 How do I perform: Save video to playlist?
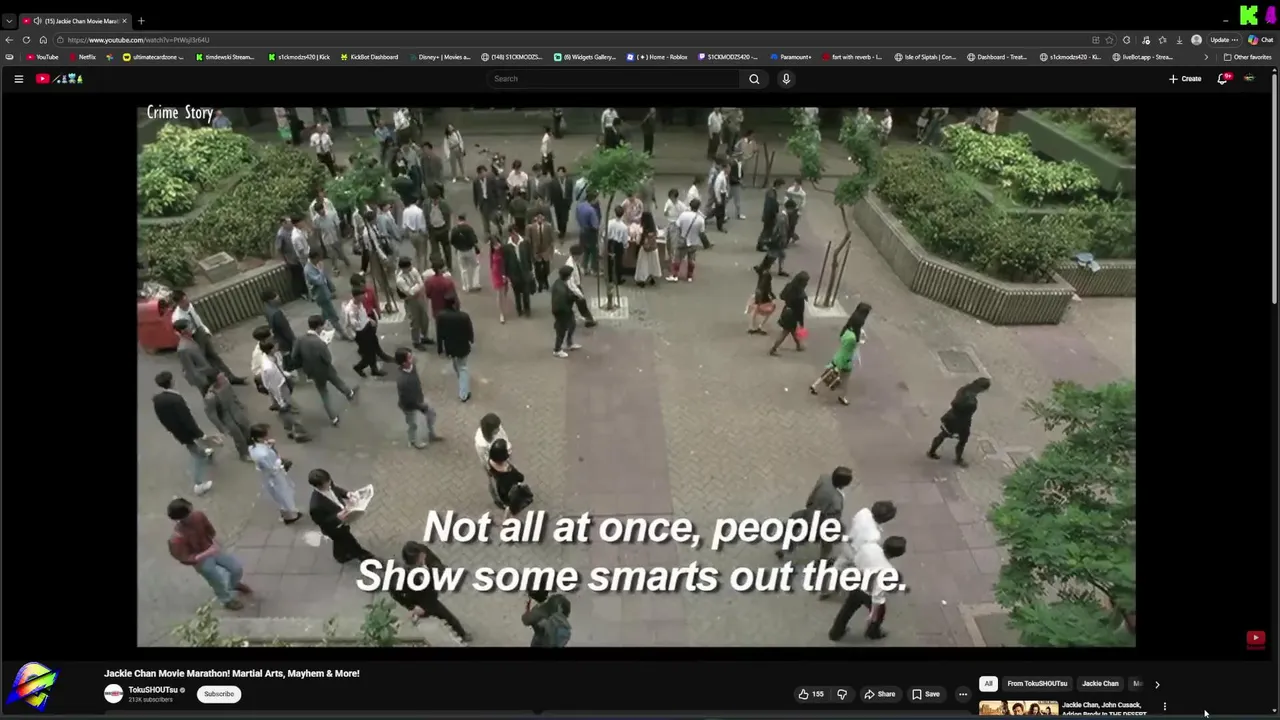[926, 694]
